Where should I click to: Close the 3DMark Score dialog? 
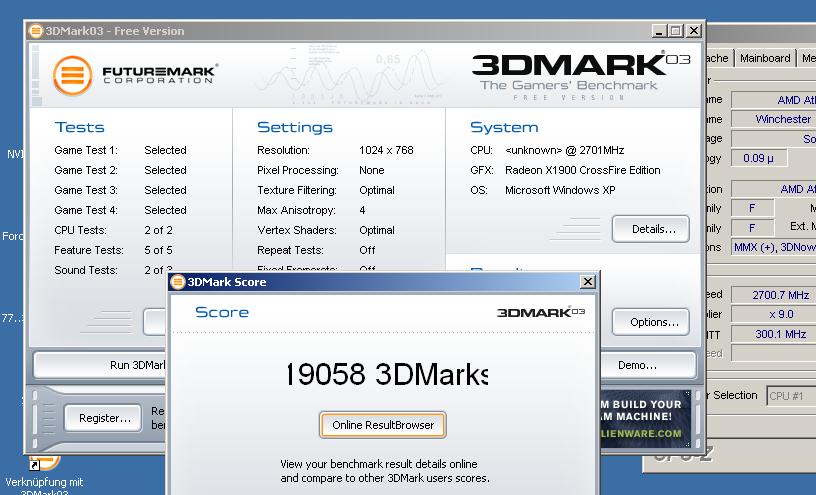click(588, 282)
